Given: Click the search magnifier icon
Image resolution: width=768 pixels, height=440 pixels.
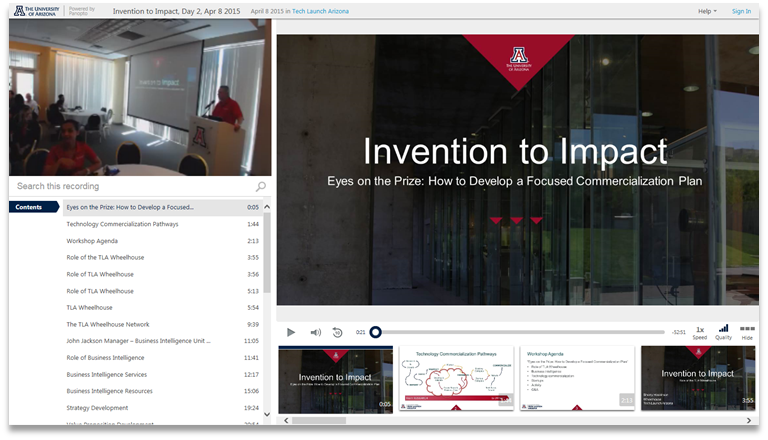Looking at the screenshot, I should click(x=261, y=186).
